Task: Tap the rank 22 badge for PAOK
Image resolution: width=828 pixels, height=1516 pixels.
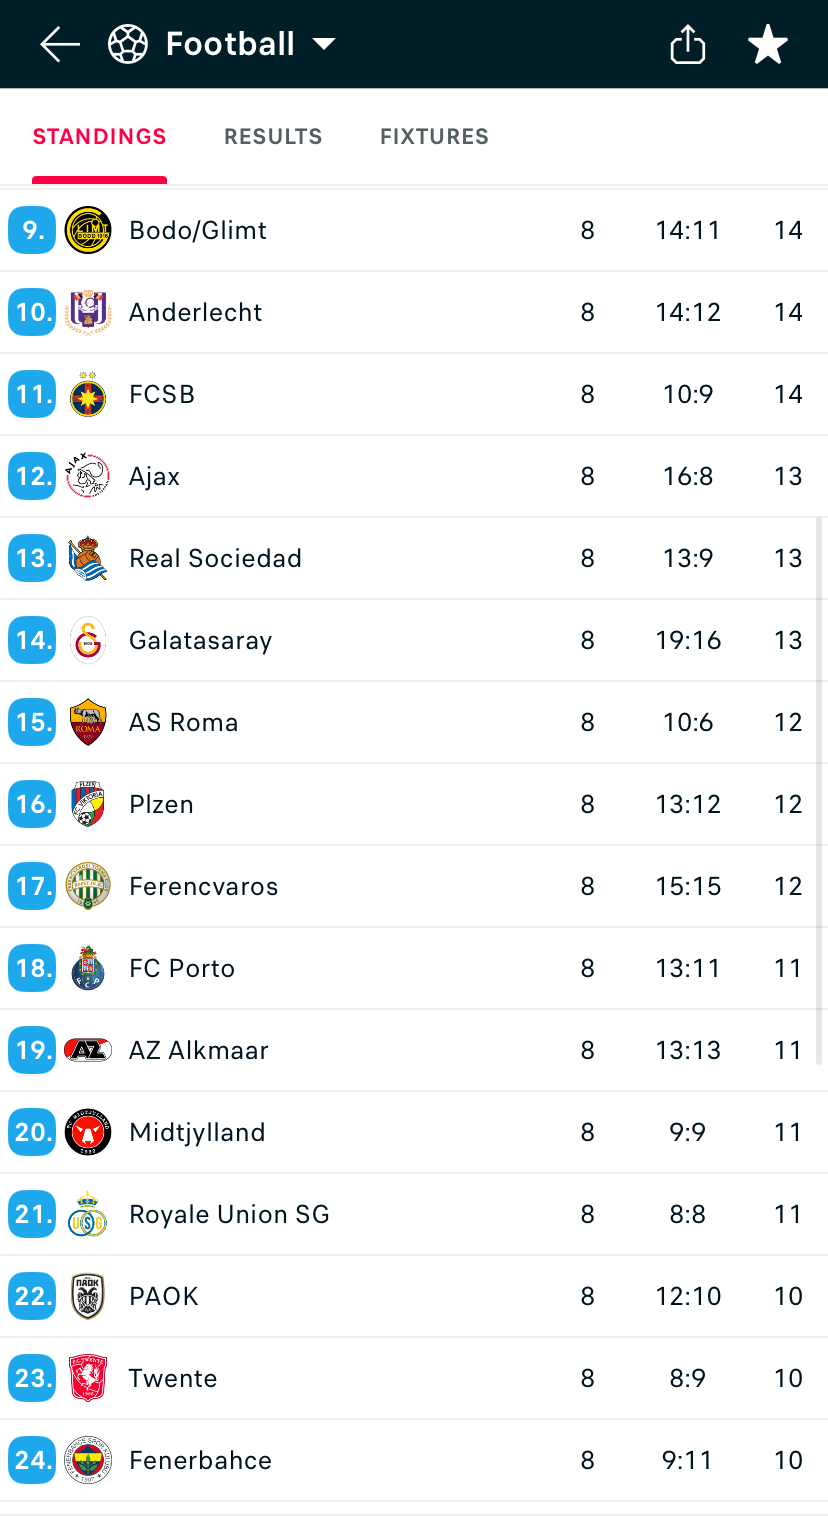Action: click(32, 1296)
